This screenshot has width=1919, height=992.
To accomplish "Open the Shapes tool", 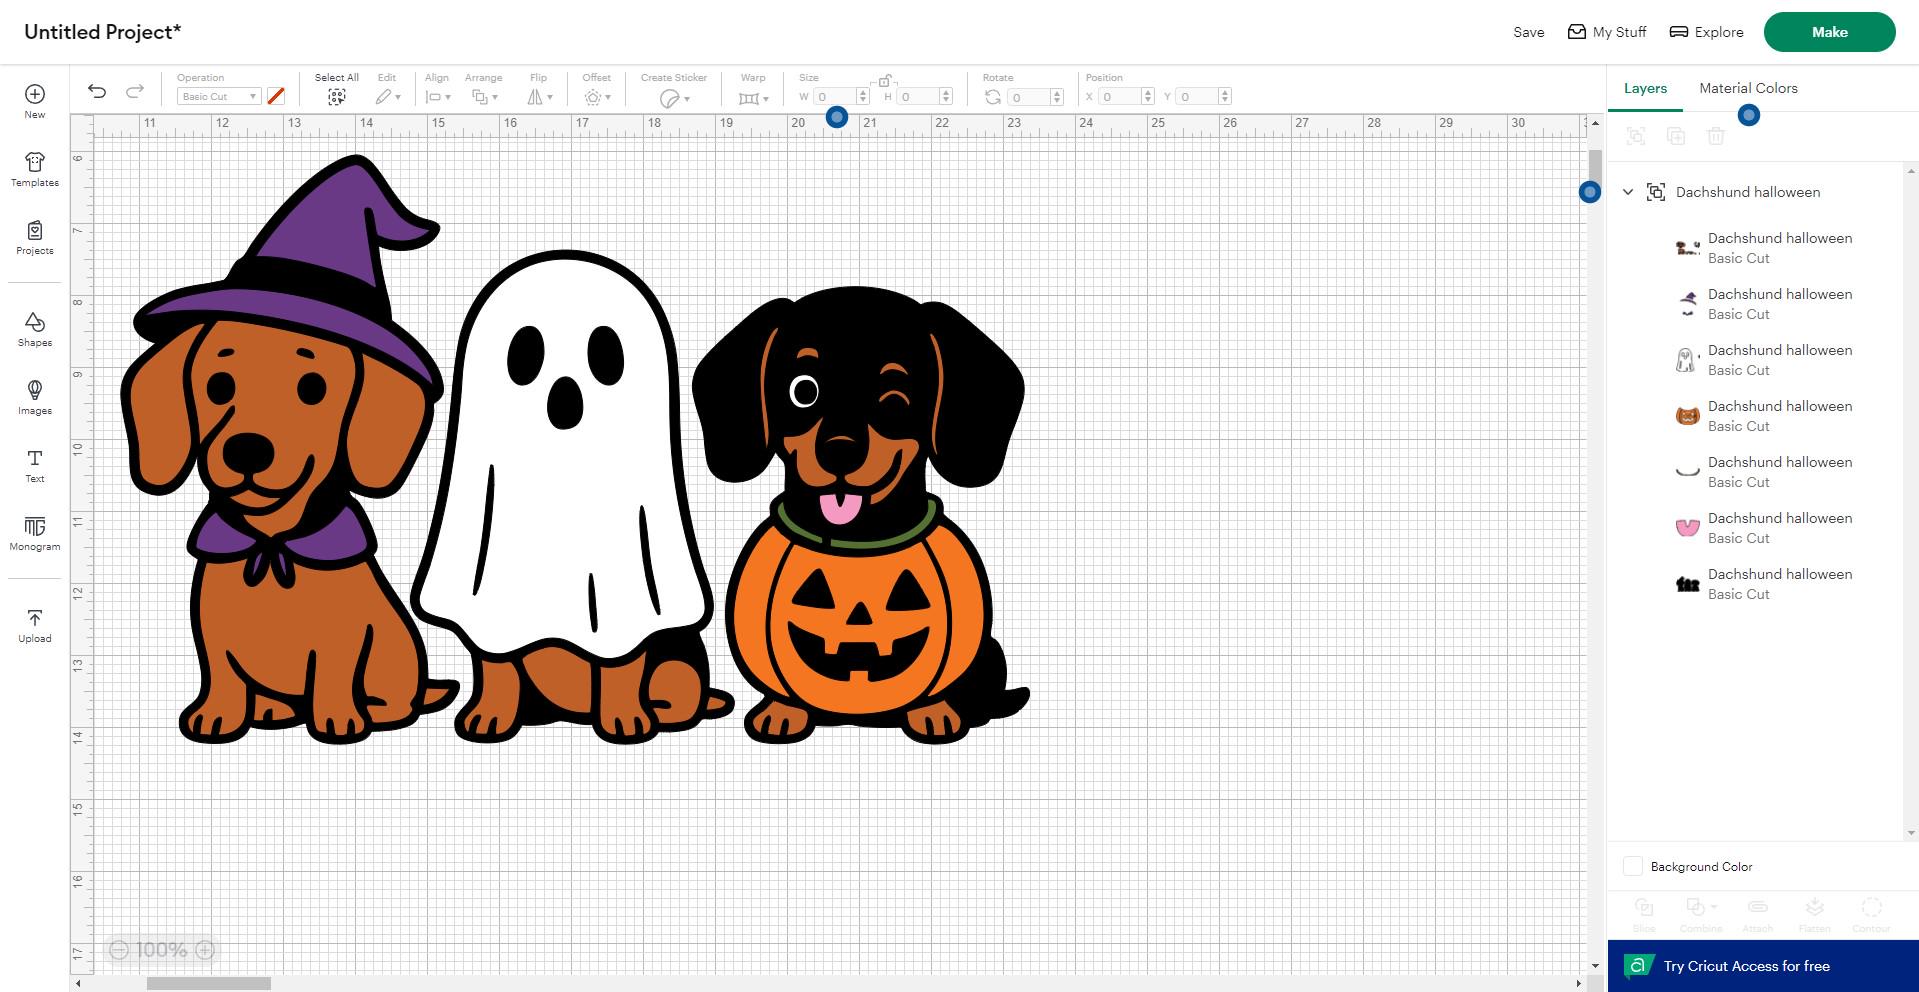I will point(35,322).
